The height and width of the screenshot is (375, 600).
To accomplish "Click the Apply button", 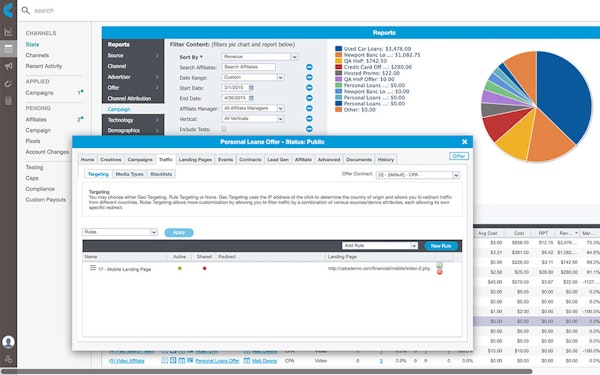I will coord(179,233).
